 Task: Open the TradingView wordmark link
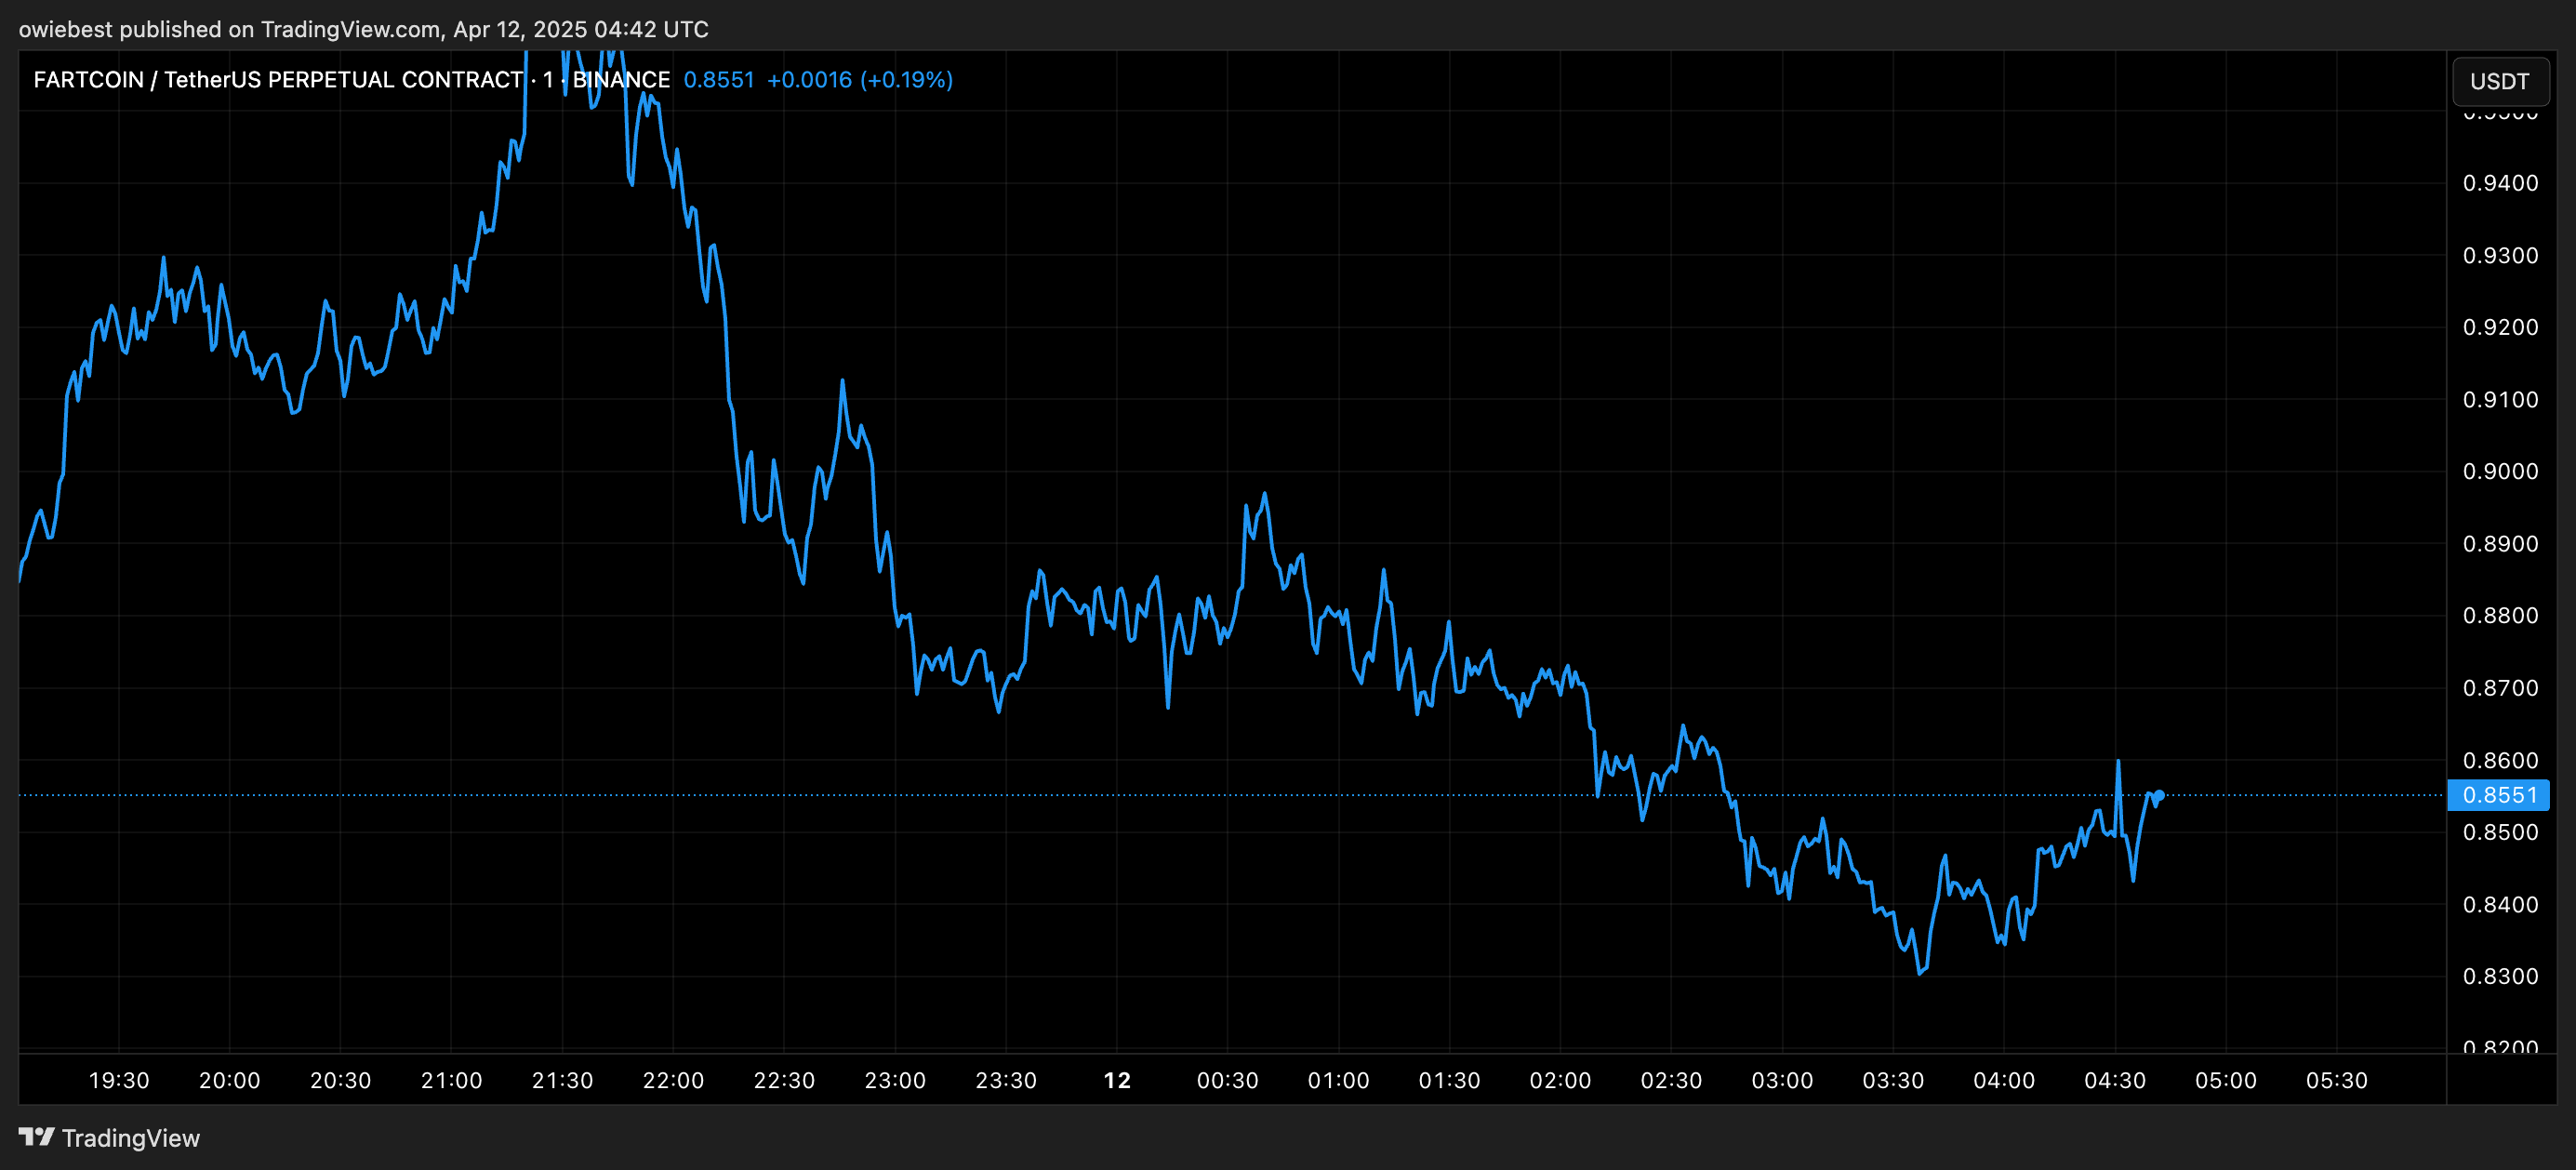coord(130,1138)
